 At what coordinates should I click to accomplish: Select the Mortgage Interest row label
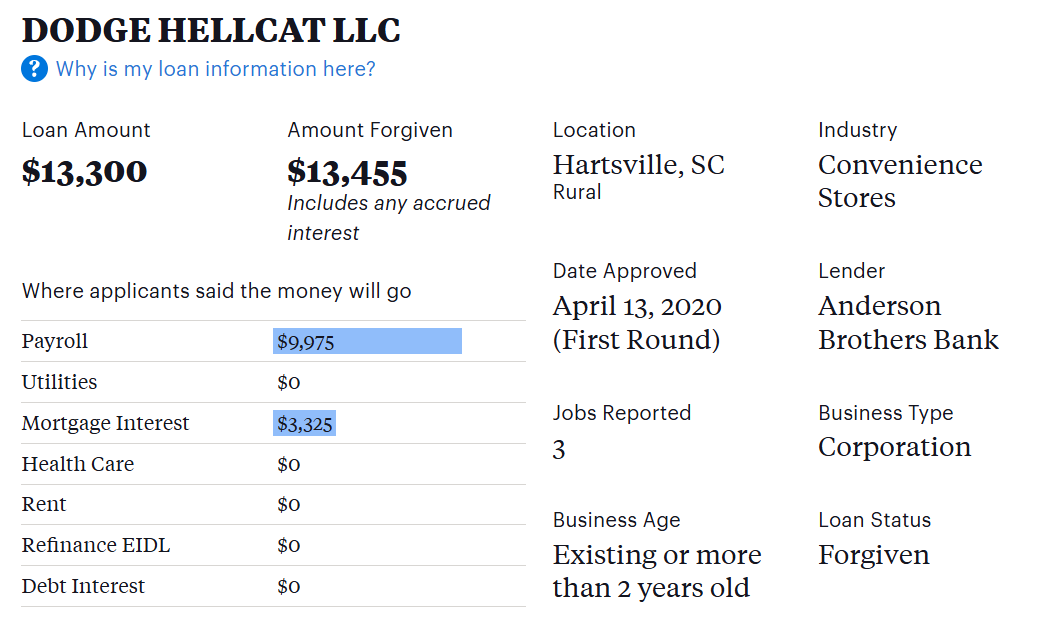pyautogui.click(x=105, y=424)
